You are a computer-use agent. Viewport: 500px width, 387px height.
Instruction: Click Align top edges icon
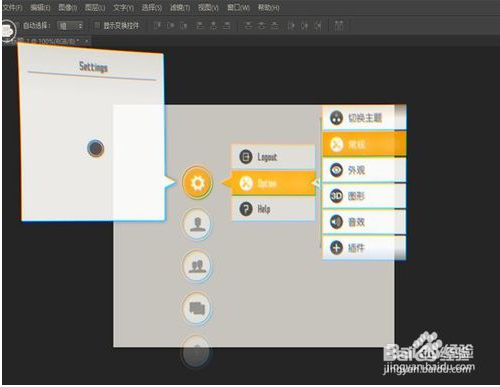point(157,25)
